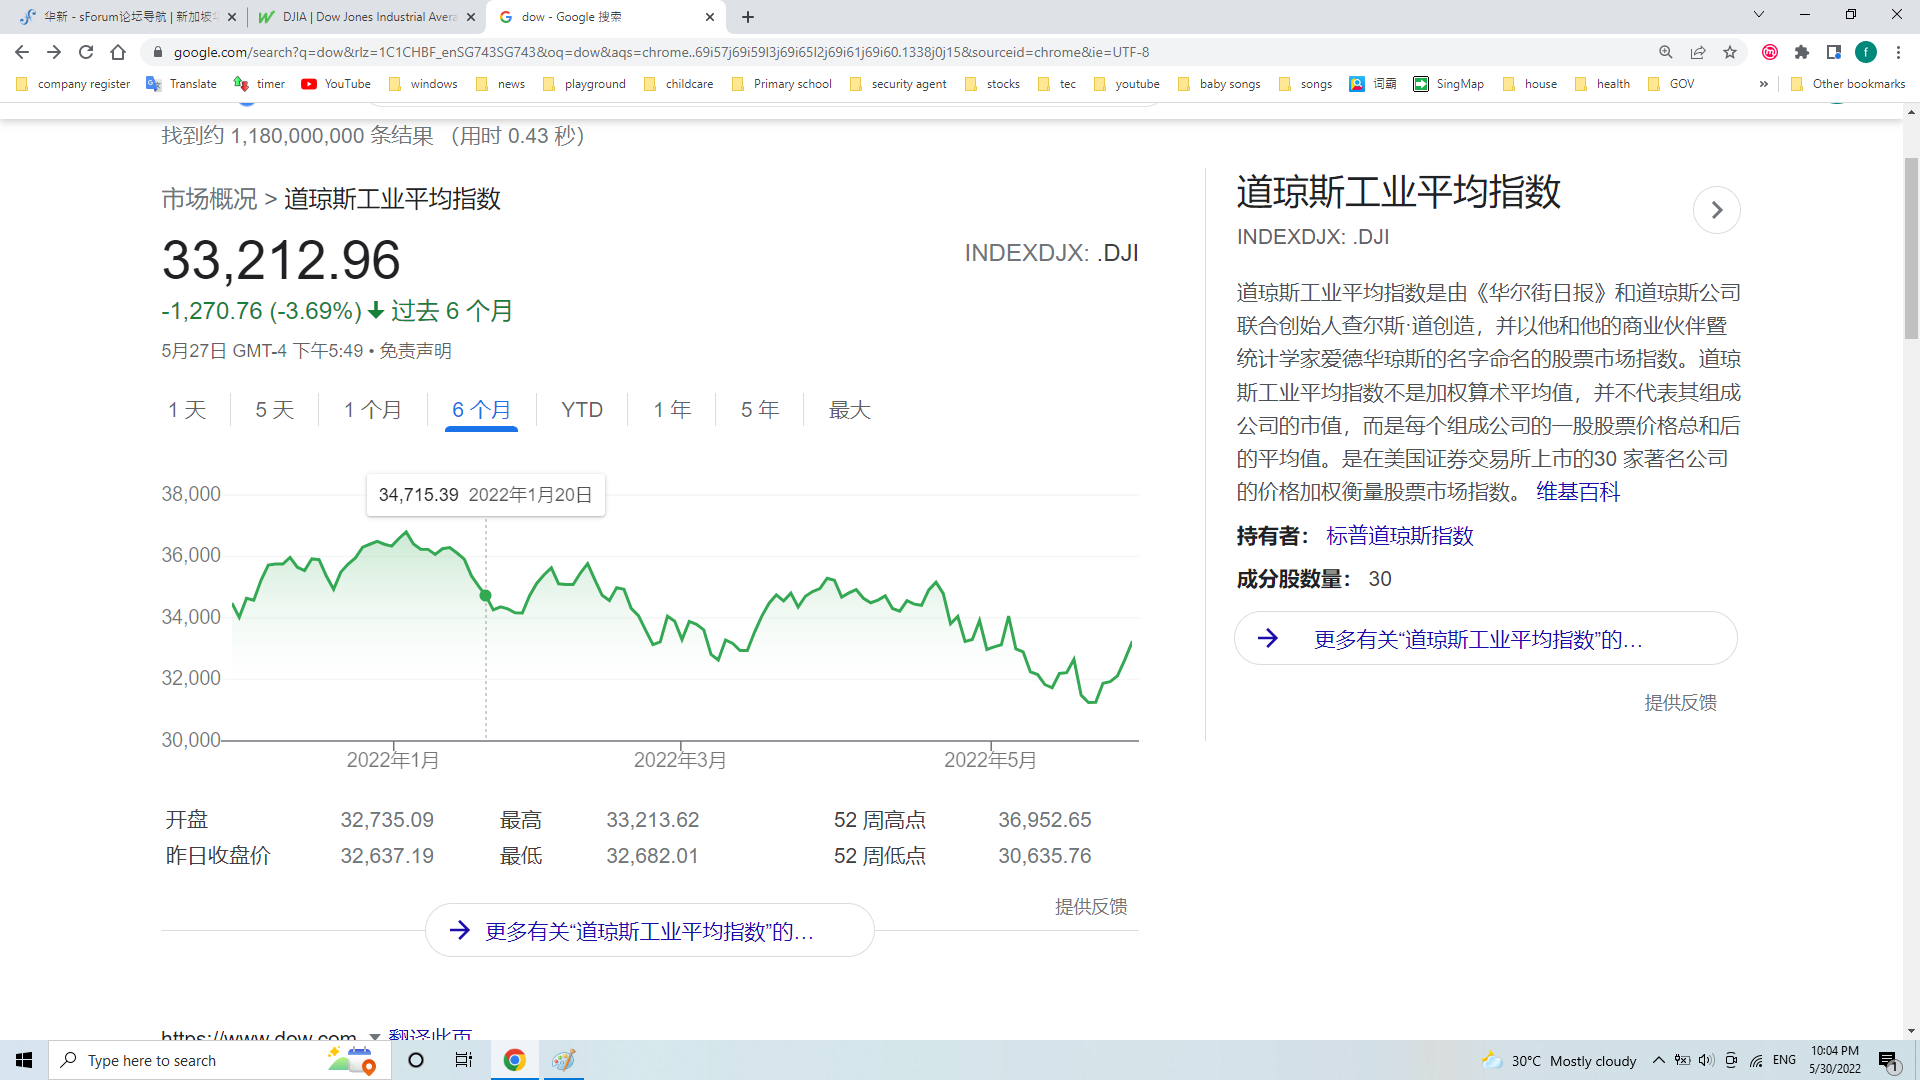Open the zoom magnifier icon in address bar
1920x1080 pixels.
1666,52
